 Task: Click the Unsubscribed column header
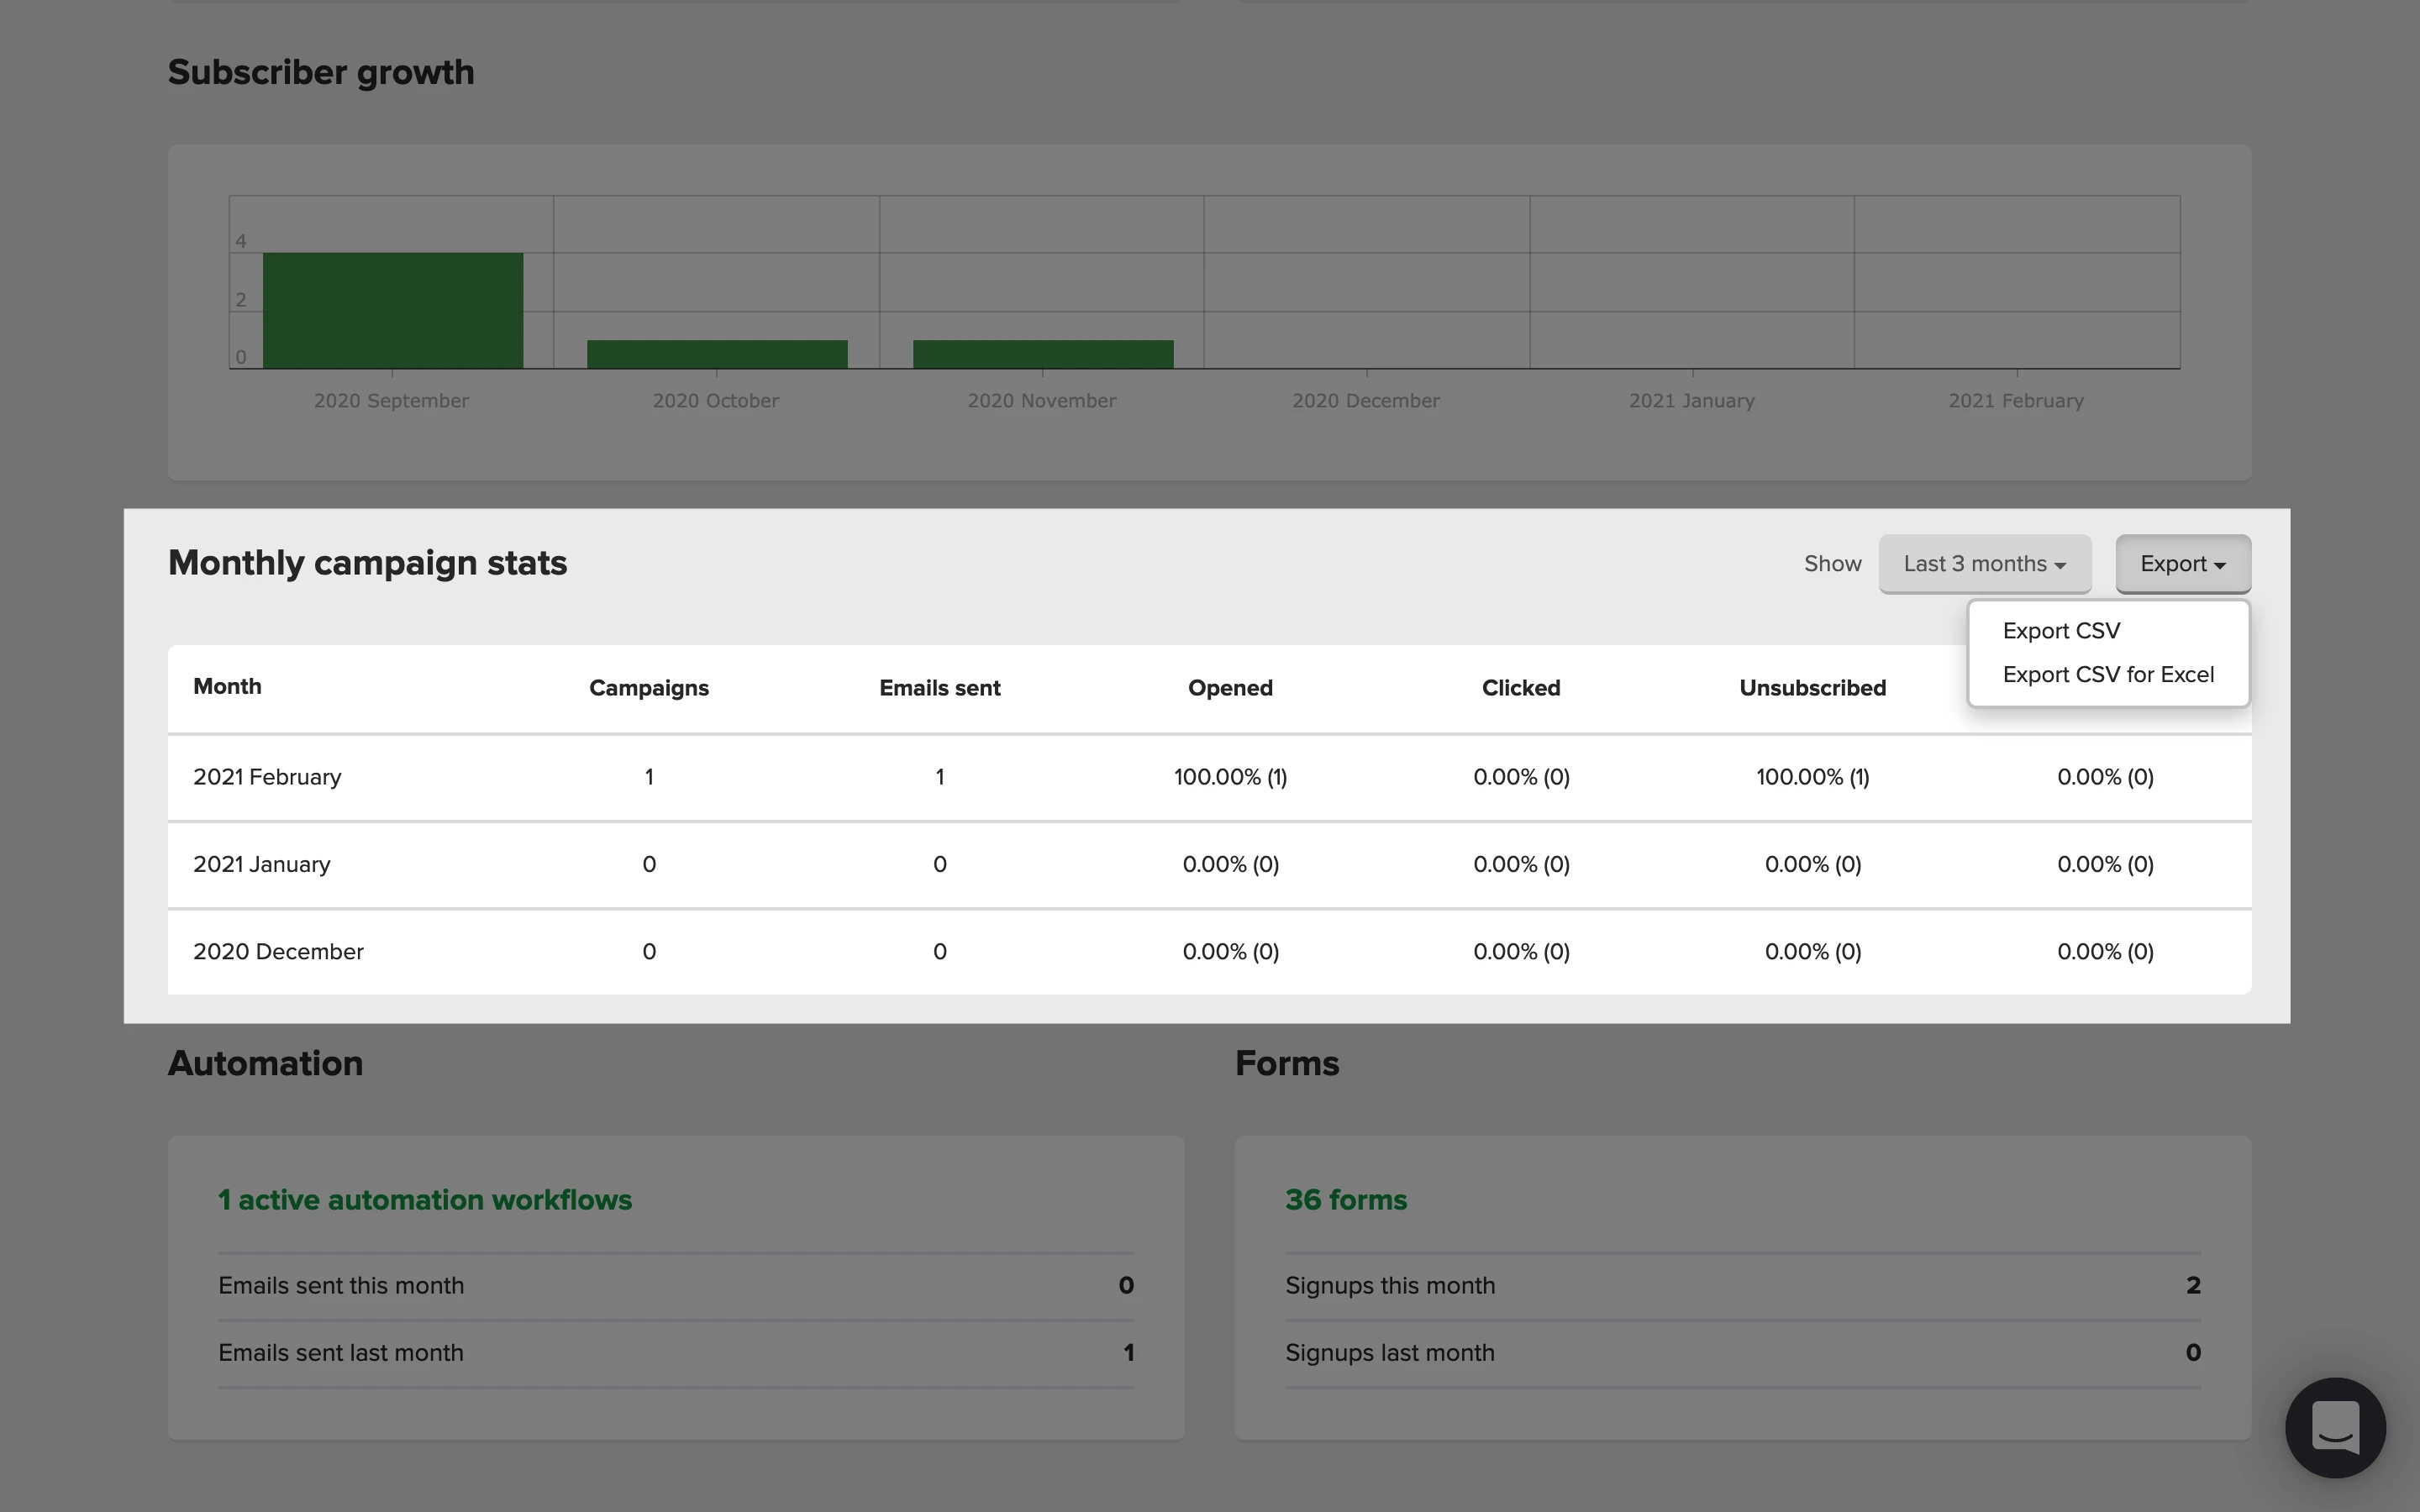click(x=1811, y=688)
